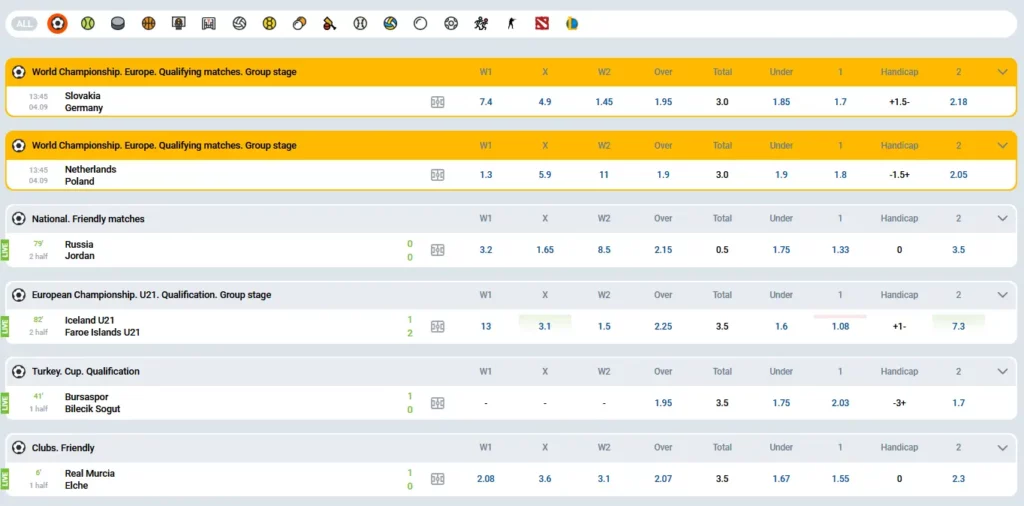Select draw odds 1.65 for Russia vs Jordan

click(x=545, y=250)
